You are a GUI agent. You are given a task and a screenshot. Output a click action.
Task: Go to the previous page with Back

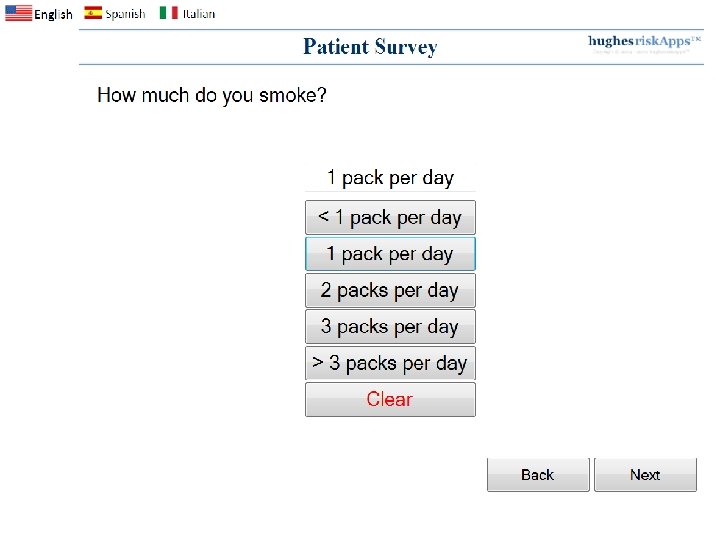tap(537, 475)
